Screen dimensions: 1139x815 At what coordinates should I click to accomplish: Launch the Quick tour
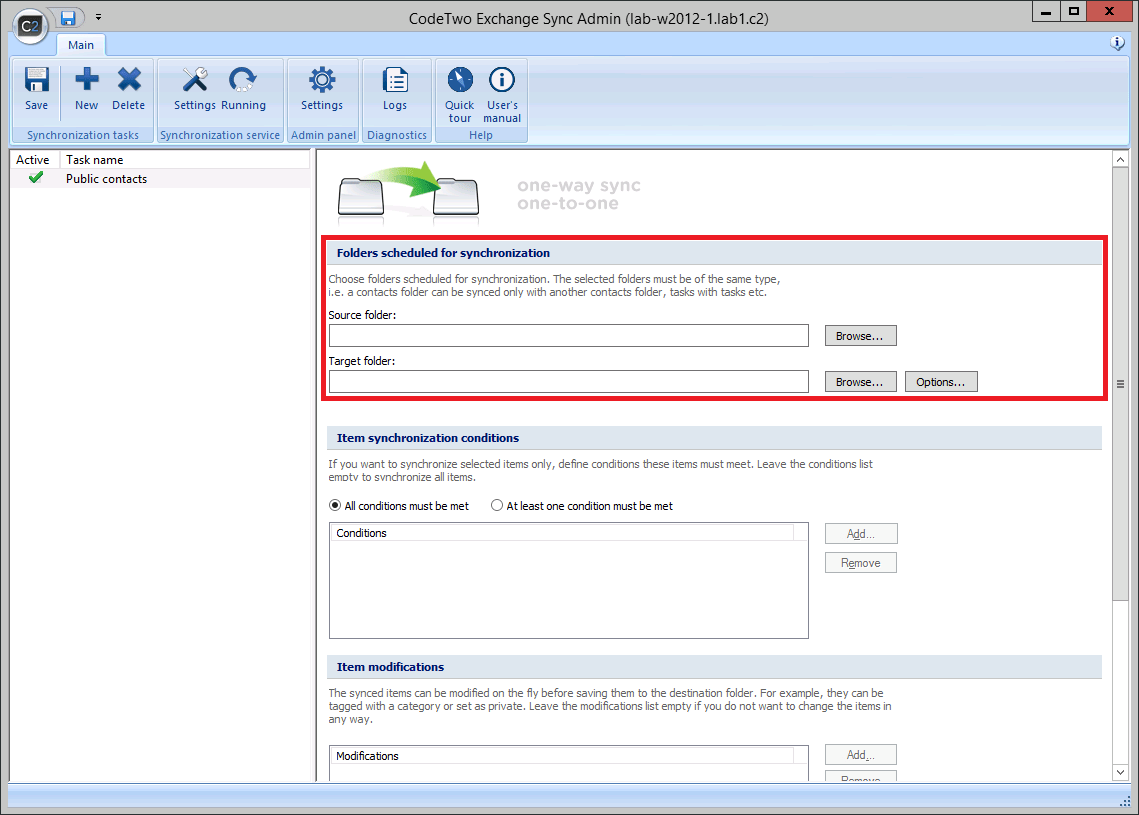(459, 90)
